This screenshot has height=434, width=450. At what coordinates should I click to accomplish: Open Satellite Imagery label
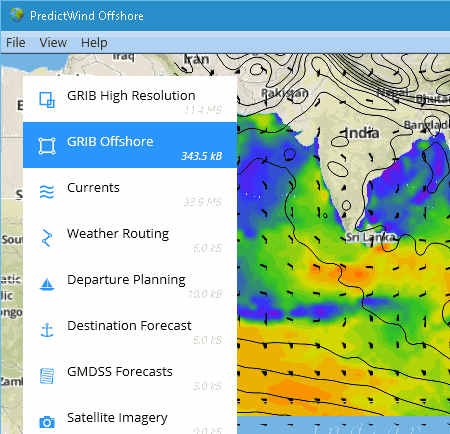pos(117,418)
